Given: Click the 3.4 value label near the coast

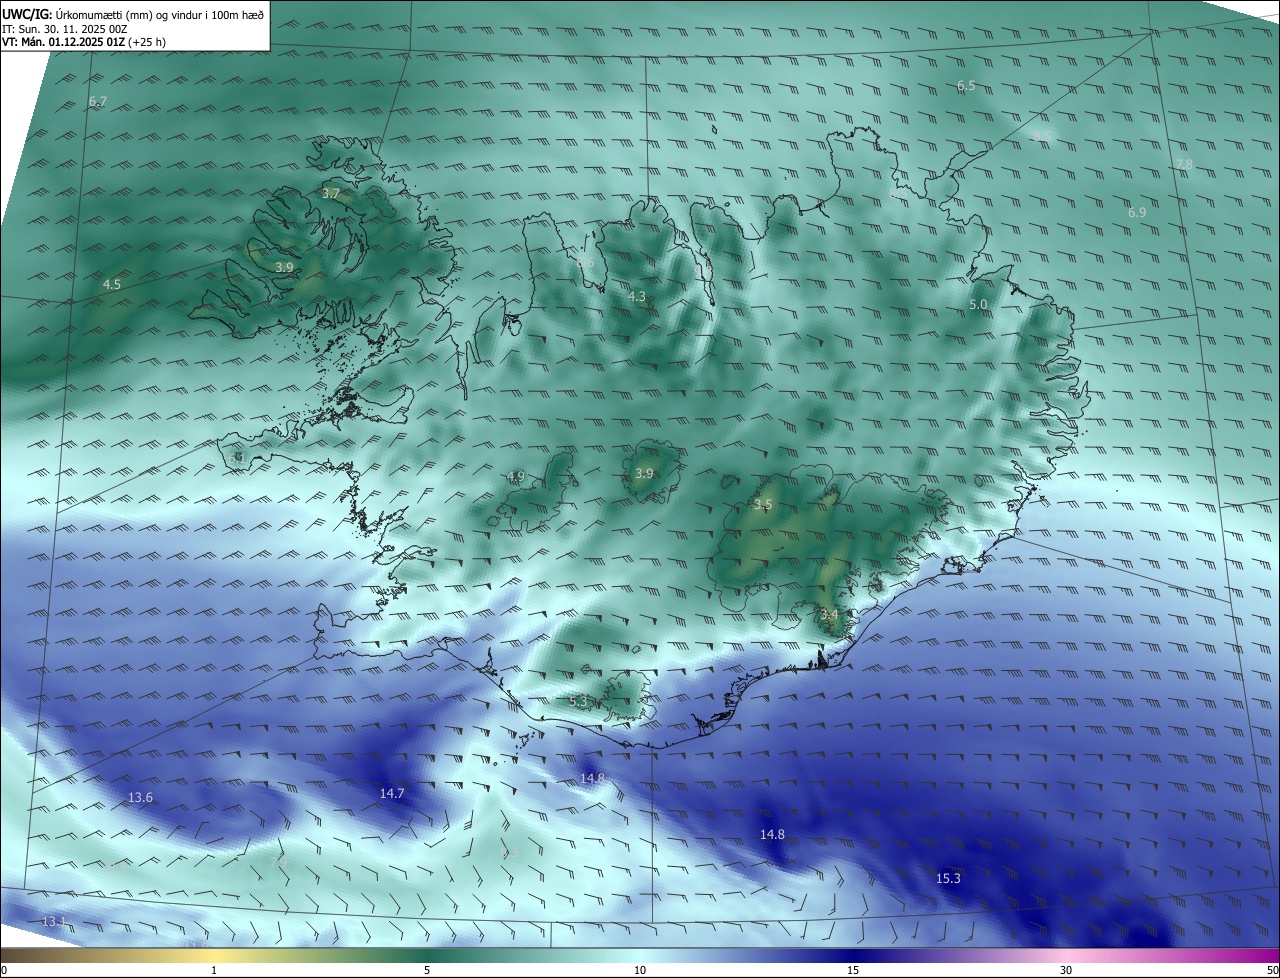Looking at the screenshot, I should point(829,614).
